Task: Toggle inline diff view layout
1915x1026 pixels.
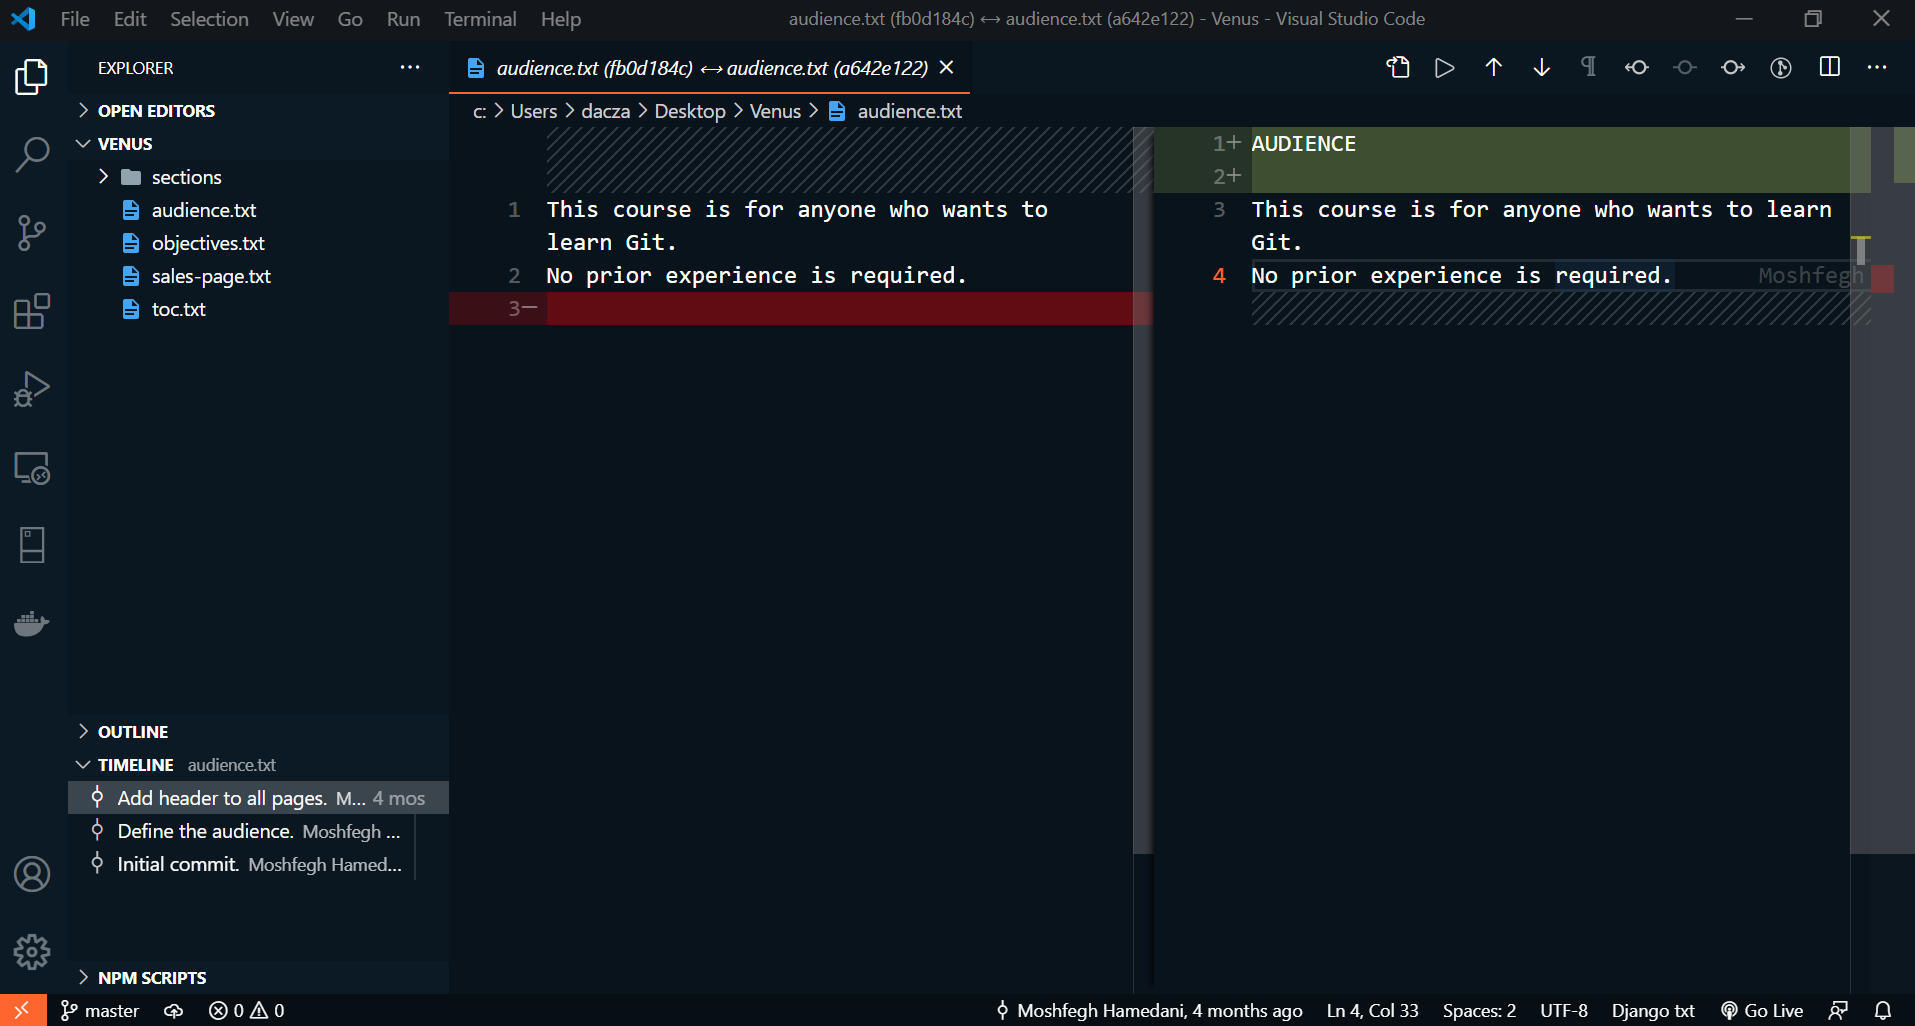Action: [1829, 68]
